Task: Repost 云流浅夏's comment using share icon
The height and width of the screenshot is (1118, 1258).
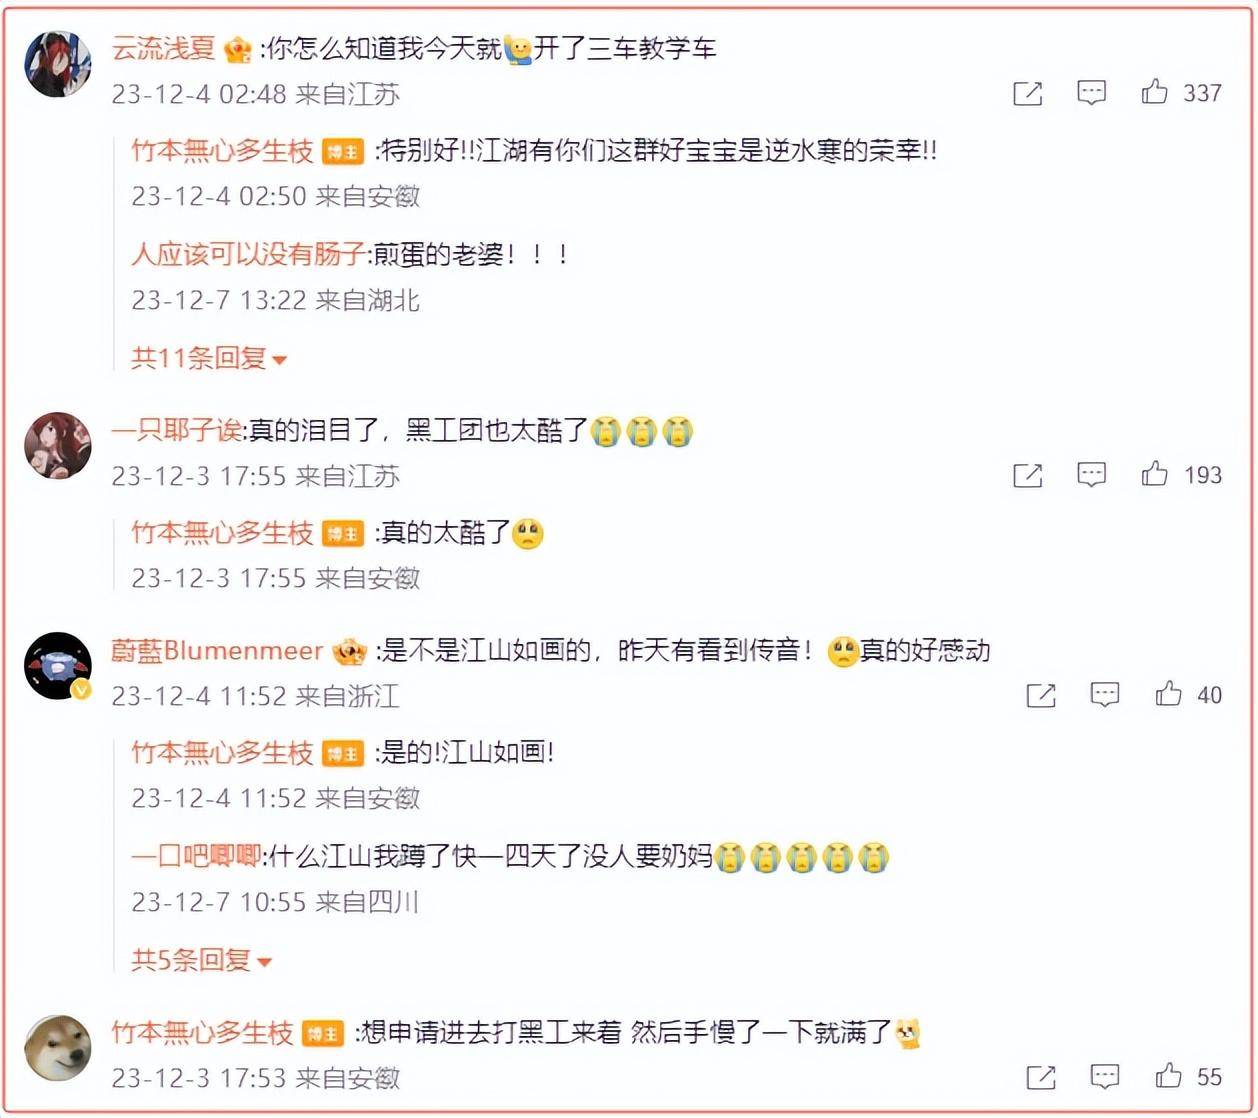Action: [1028, 93]
